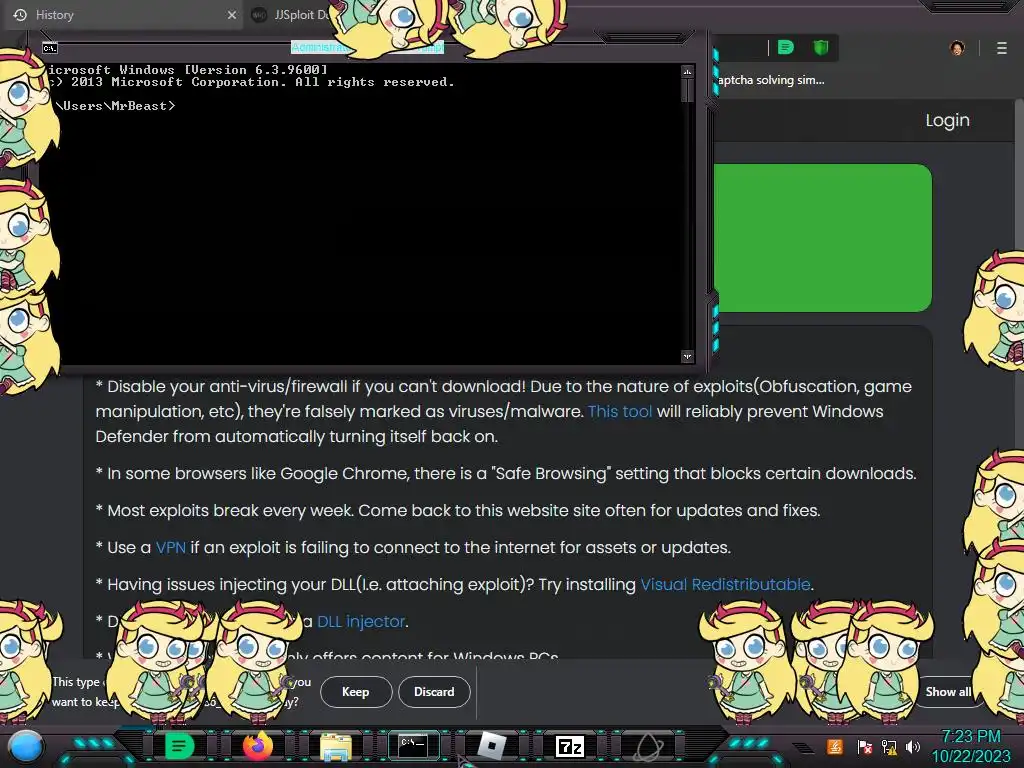Open the Start orb button
This screenshot has width=1024, height=768.
pos(26,746)
